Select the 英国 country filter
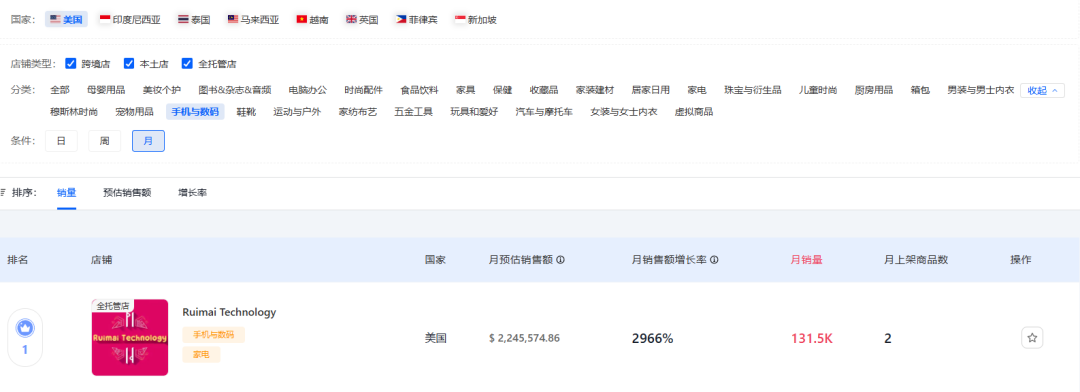1080x392 pixels. [362, 20]
